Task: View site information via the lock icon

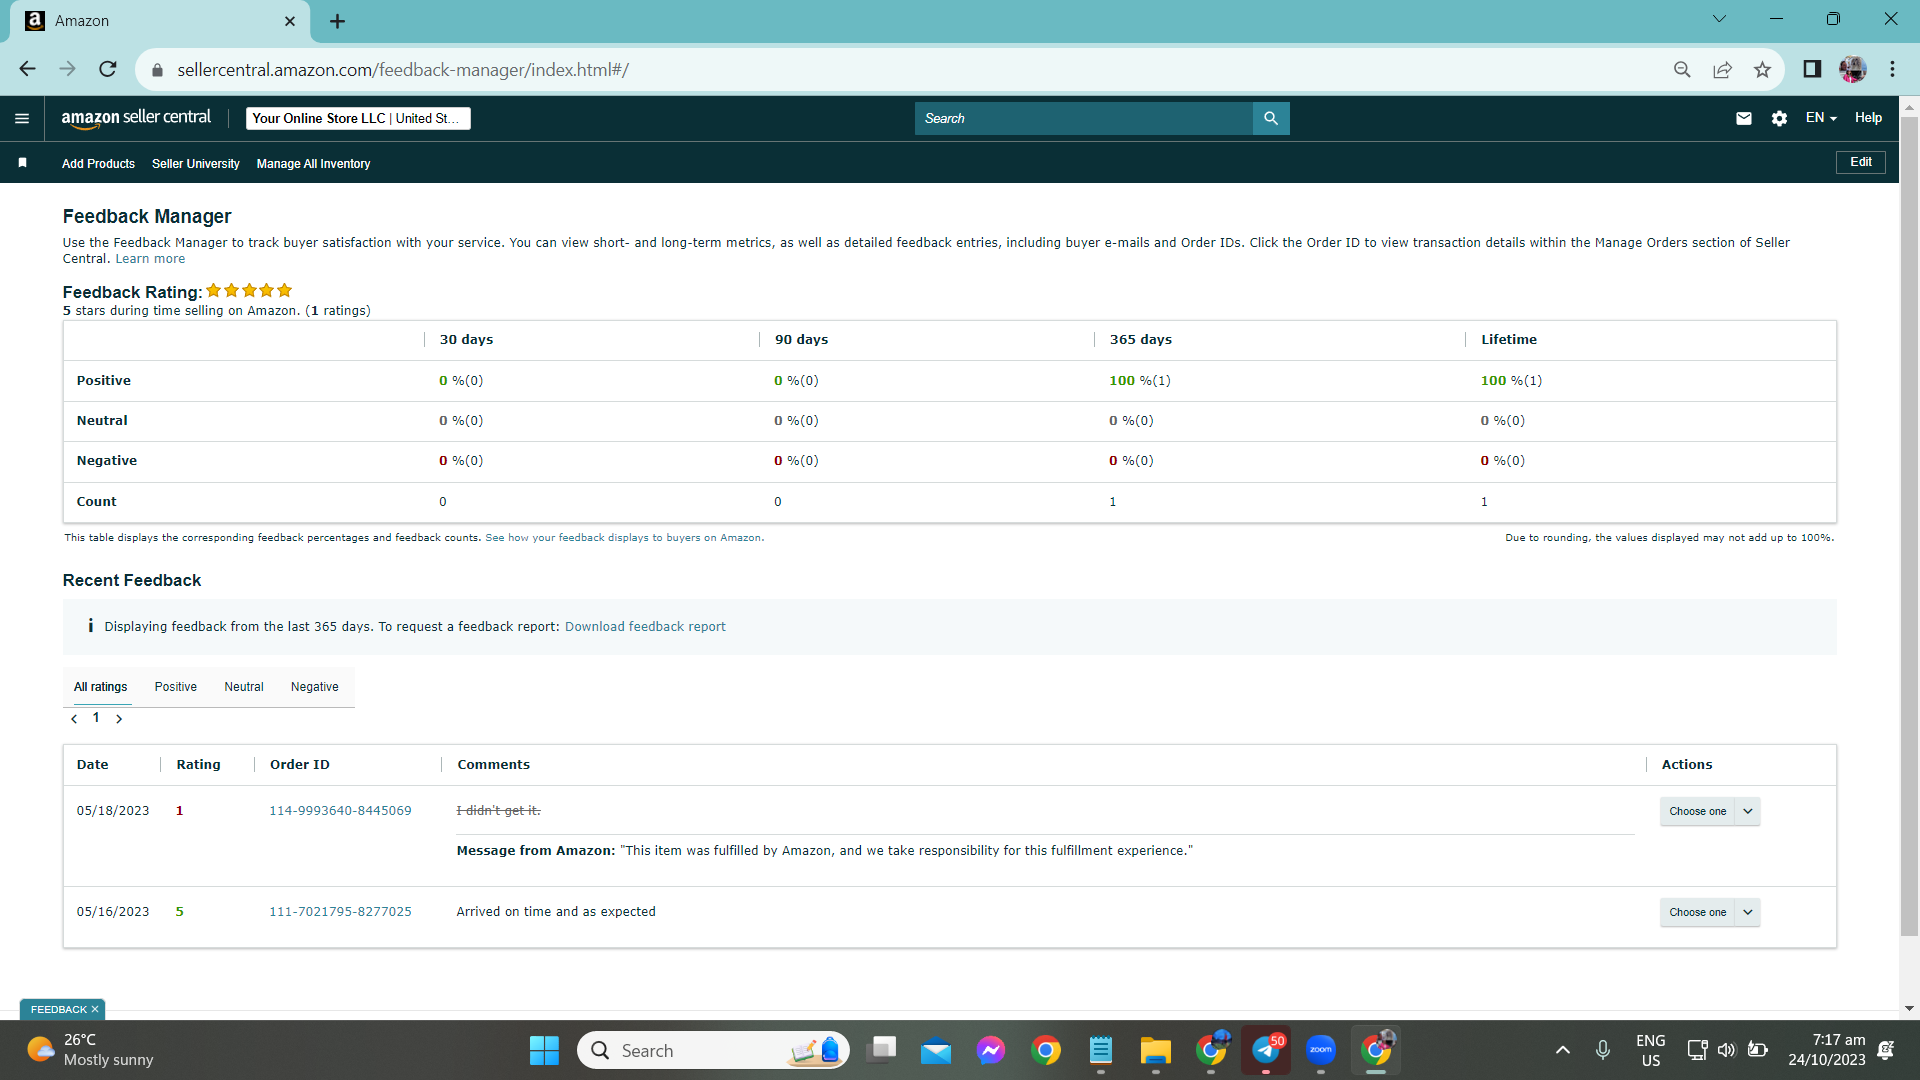Action: [157, 70]
